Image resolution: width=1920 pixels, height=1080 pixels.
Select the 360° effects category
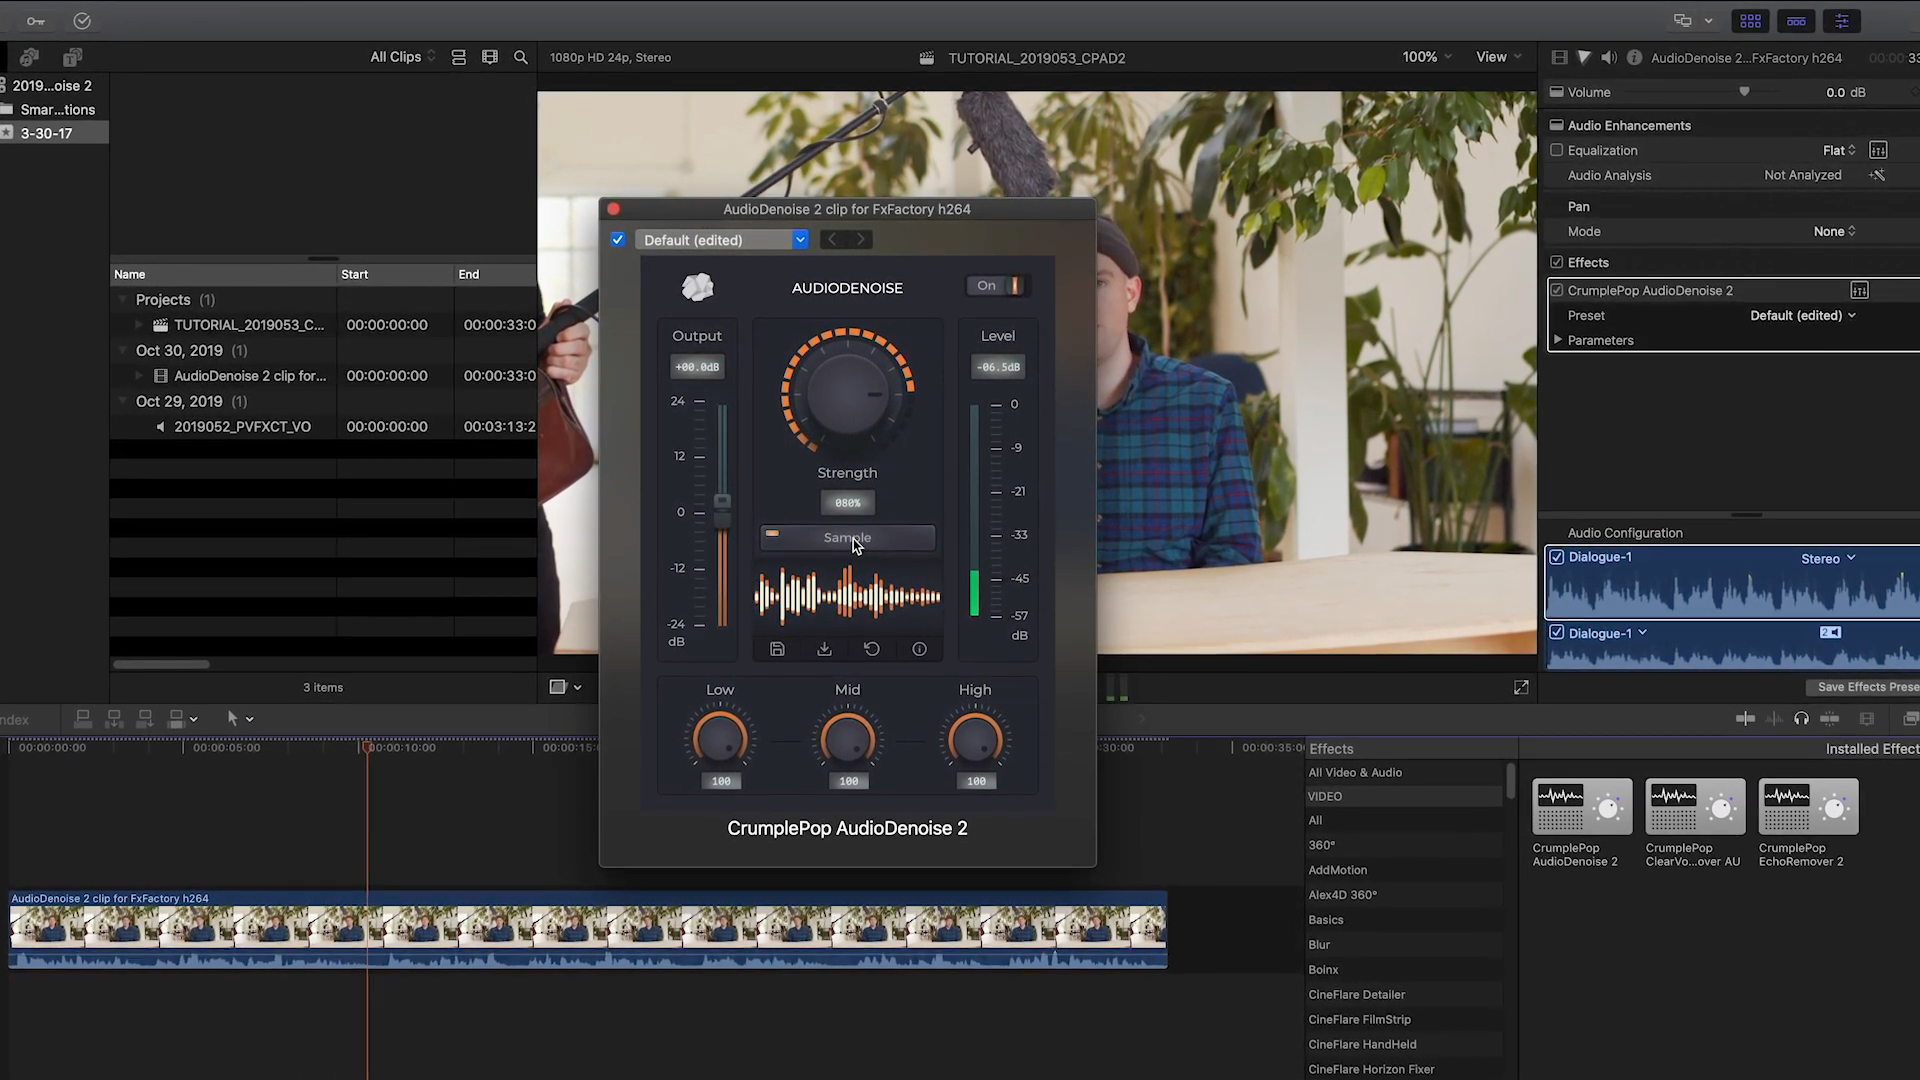tap(1321, 845)
